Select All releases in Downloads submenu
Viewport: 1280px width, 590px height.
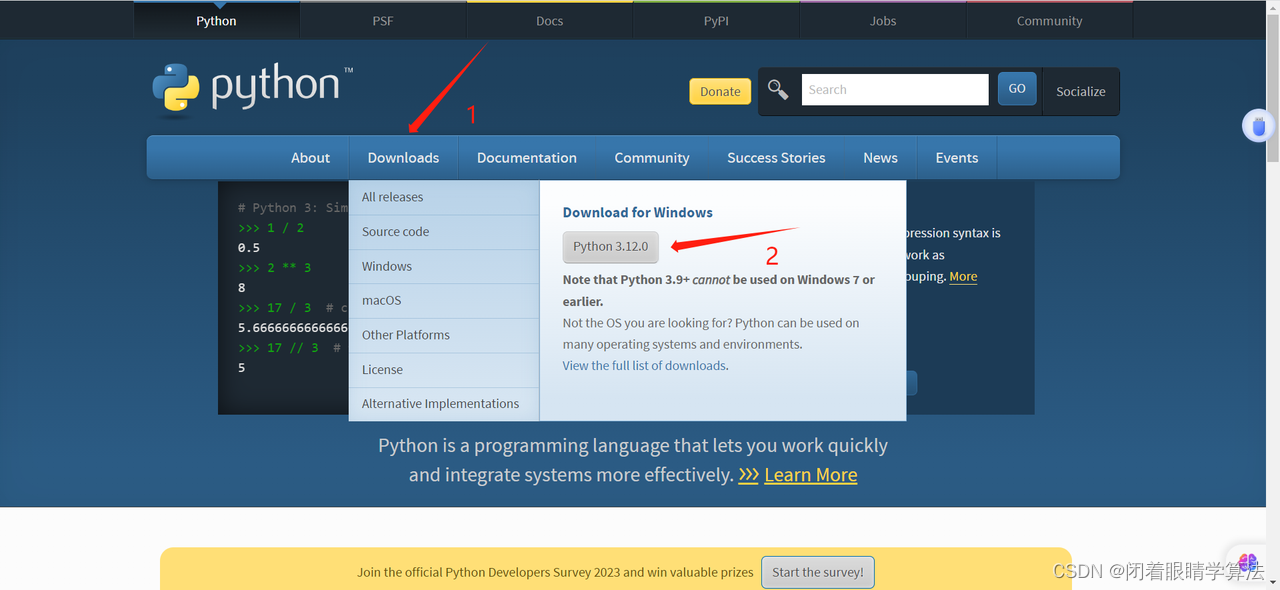pyautogui.click(x=444, y=197)
